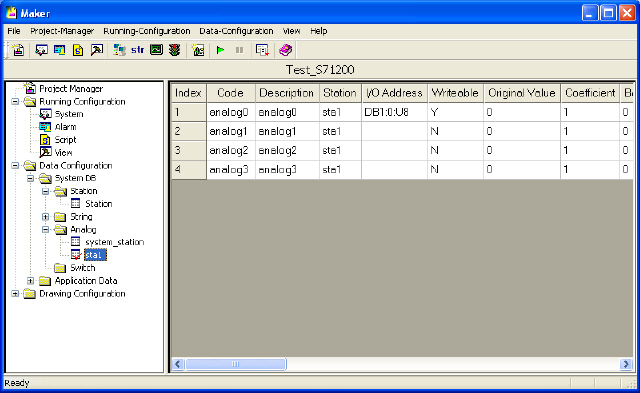Select the Switch folder
Image resolution: width=640 pixels, height=393 pixels.
tap(82, 268)
